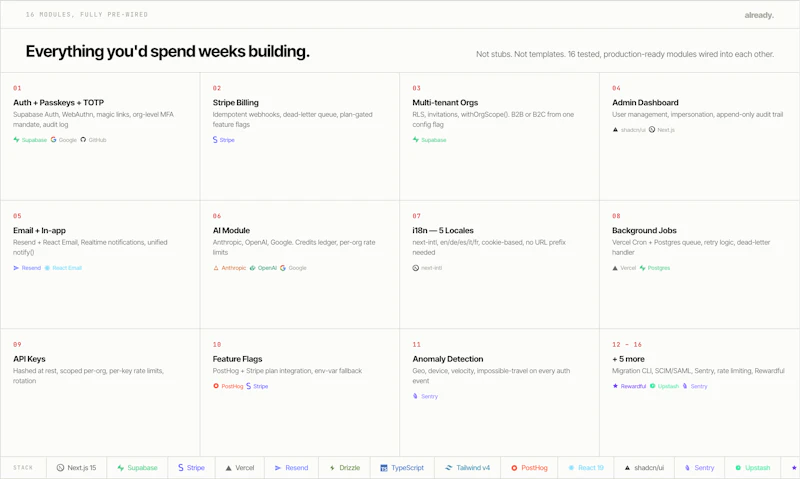This screenshot has width=800, height=479.
Task: Click the '12 - 16' module number label
Action: (627, 344)
